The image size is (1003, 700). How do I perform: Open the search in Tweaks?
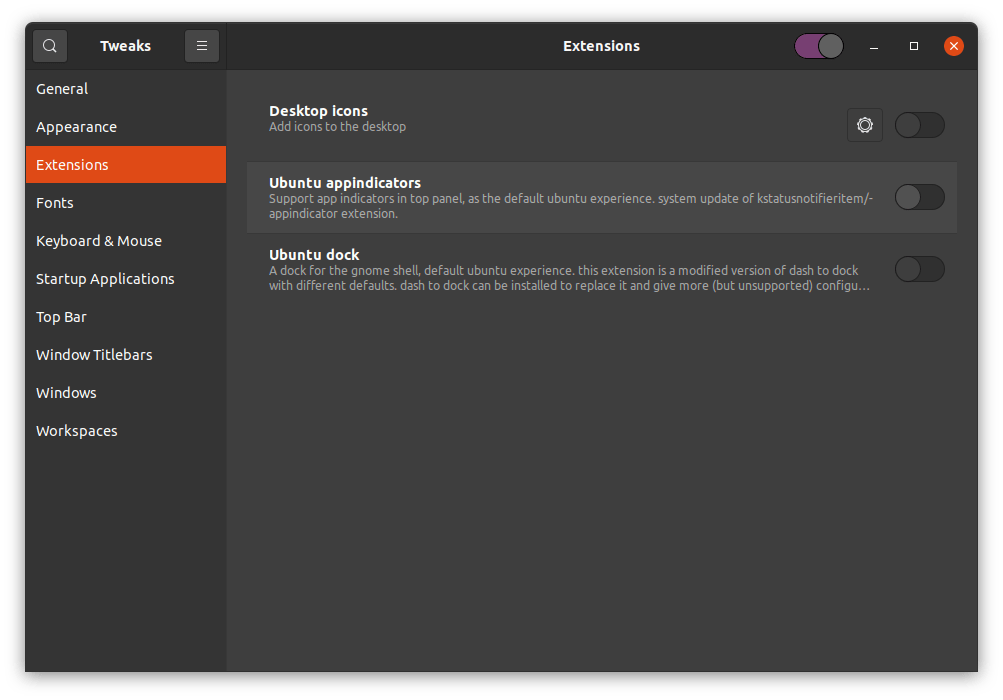[x=50, y=46]
